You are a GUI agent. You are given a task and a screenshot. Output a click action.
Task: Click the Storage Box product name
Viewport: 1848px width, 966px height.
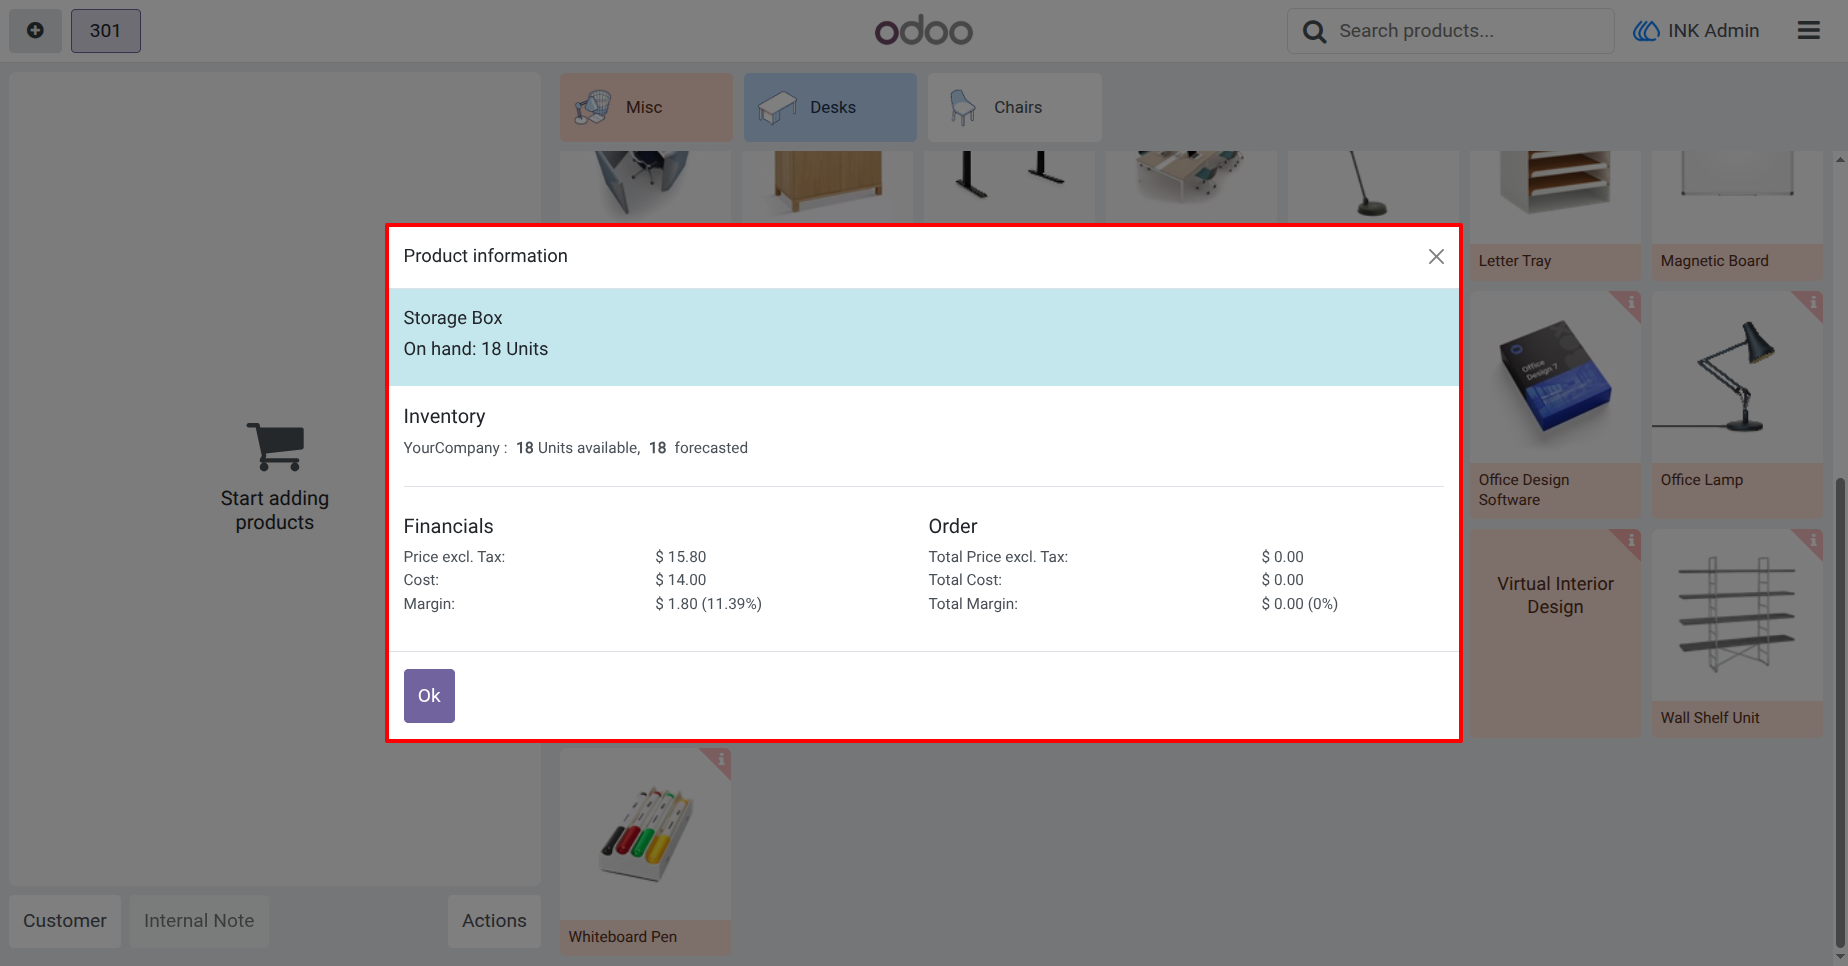point(453,318)
